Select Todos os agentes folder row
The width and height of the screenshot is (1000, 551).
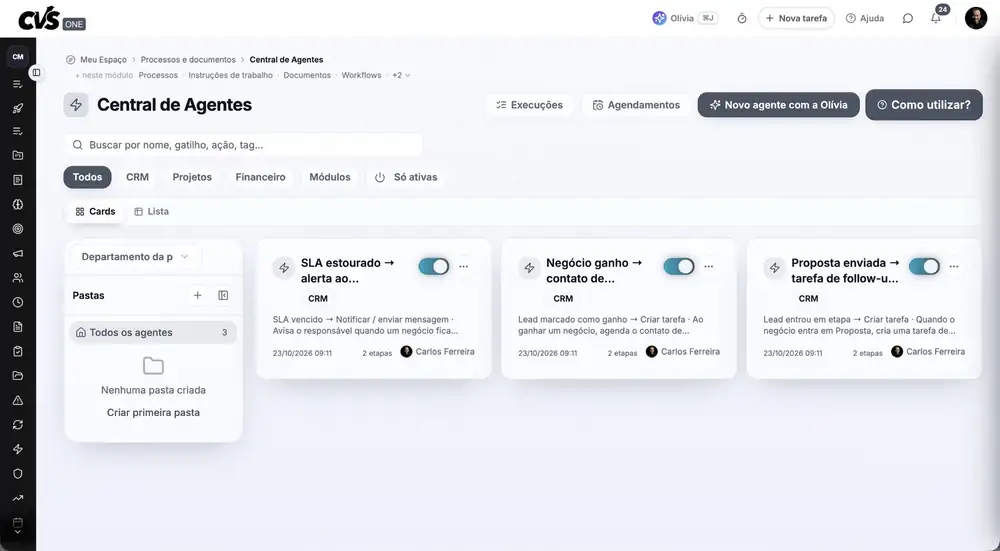coord(153,332)
